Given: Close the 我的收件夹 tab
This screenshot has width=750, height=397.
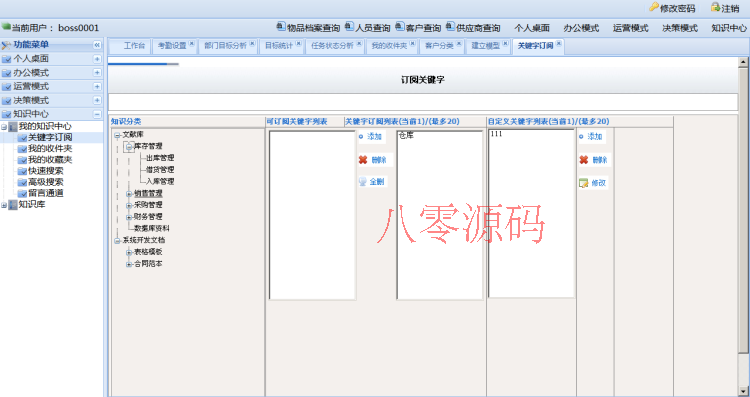Looking at the screenshot, I should coord(412,43).
